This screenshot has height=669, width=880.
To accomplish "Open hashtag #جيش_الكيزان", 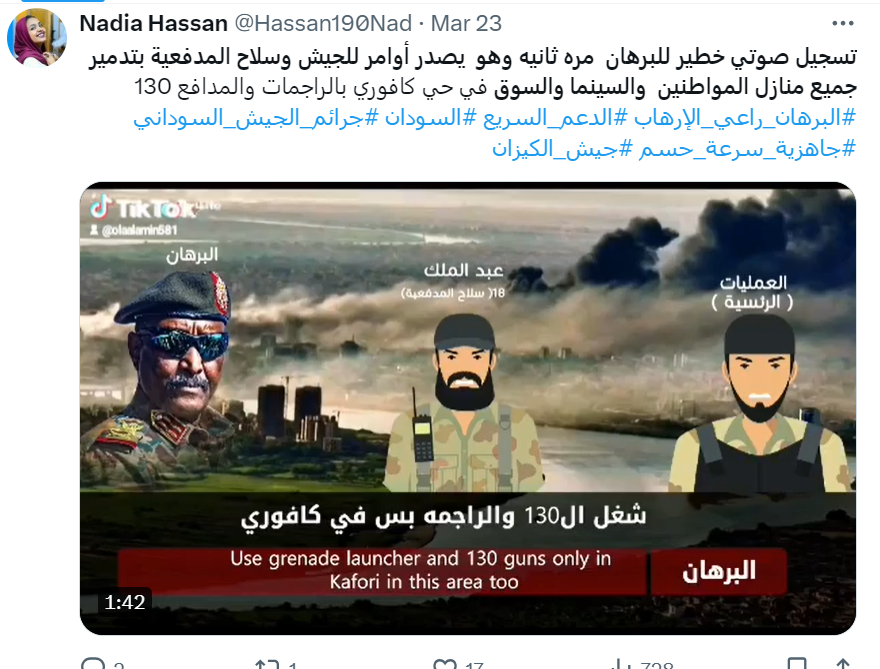I will tap(562, 149).
